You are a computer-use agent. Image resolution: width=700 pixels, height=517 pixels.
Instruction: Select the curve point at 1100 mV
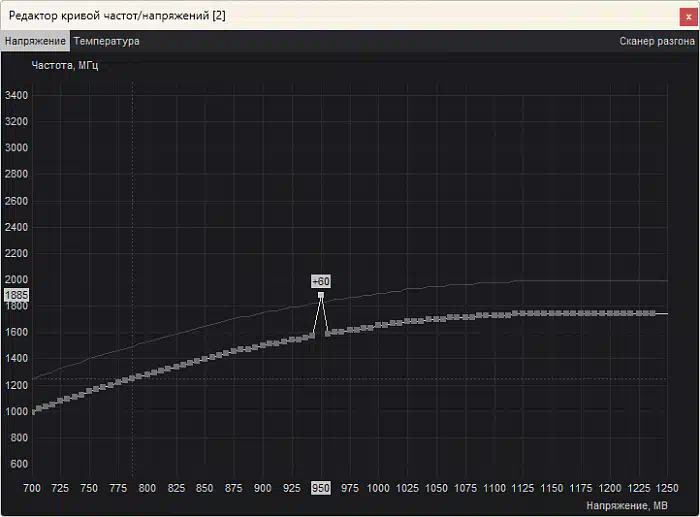coord(493,315)
